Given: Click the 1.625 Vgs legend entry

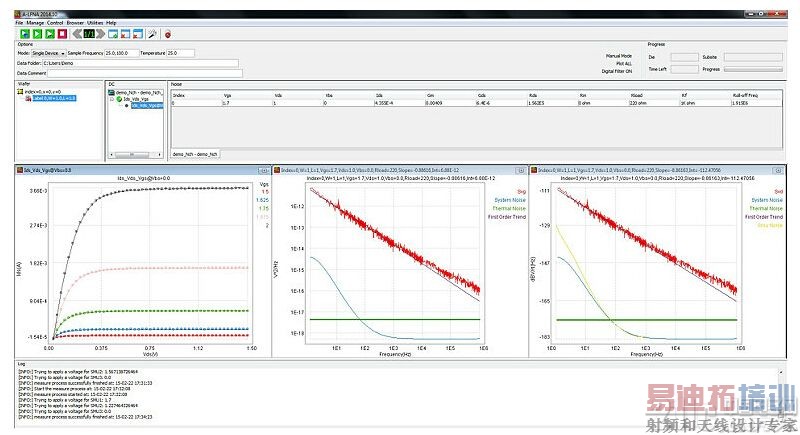Looking at the screenshot, I should pyautogui.click(x=262, y=200).
